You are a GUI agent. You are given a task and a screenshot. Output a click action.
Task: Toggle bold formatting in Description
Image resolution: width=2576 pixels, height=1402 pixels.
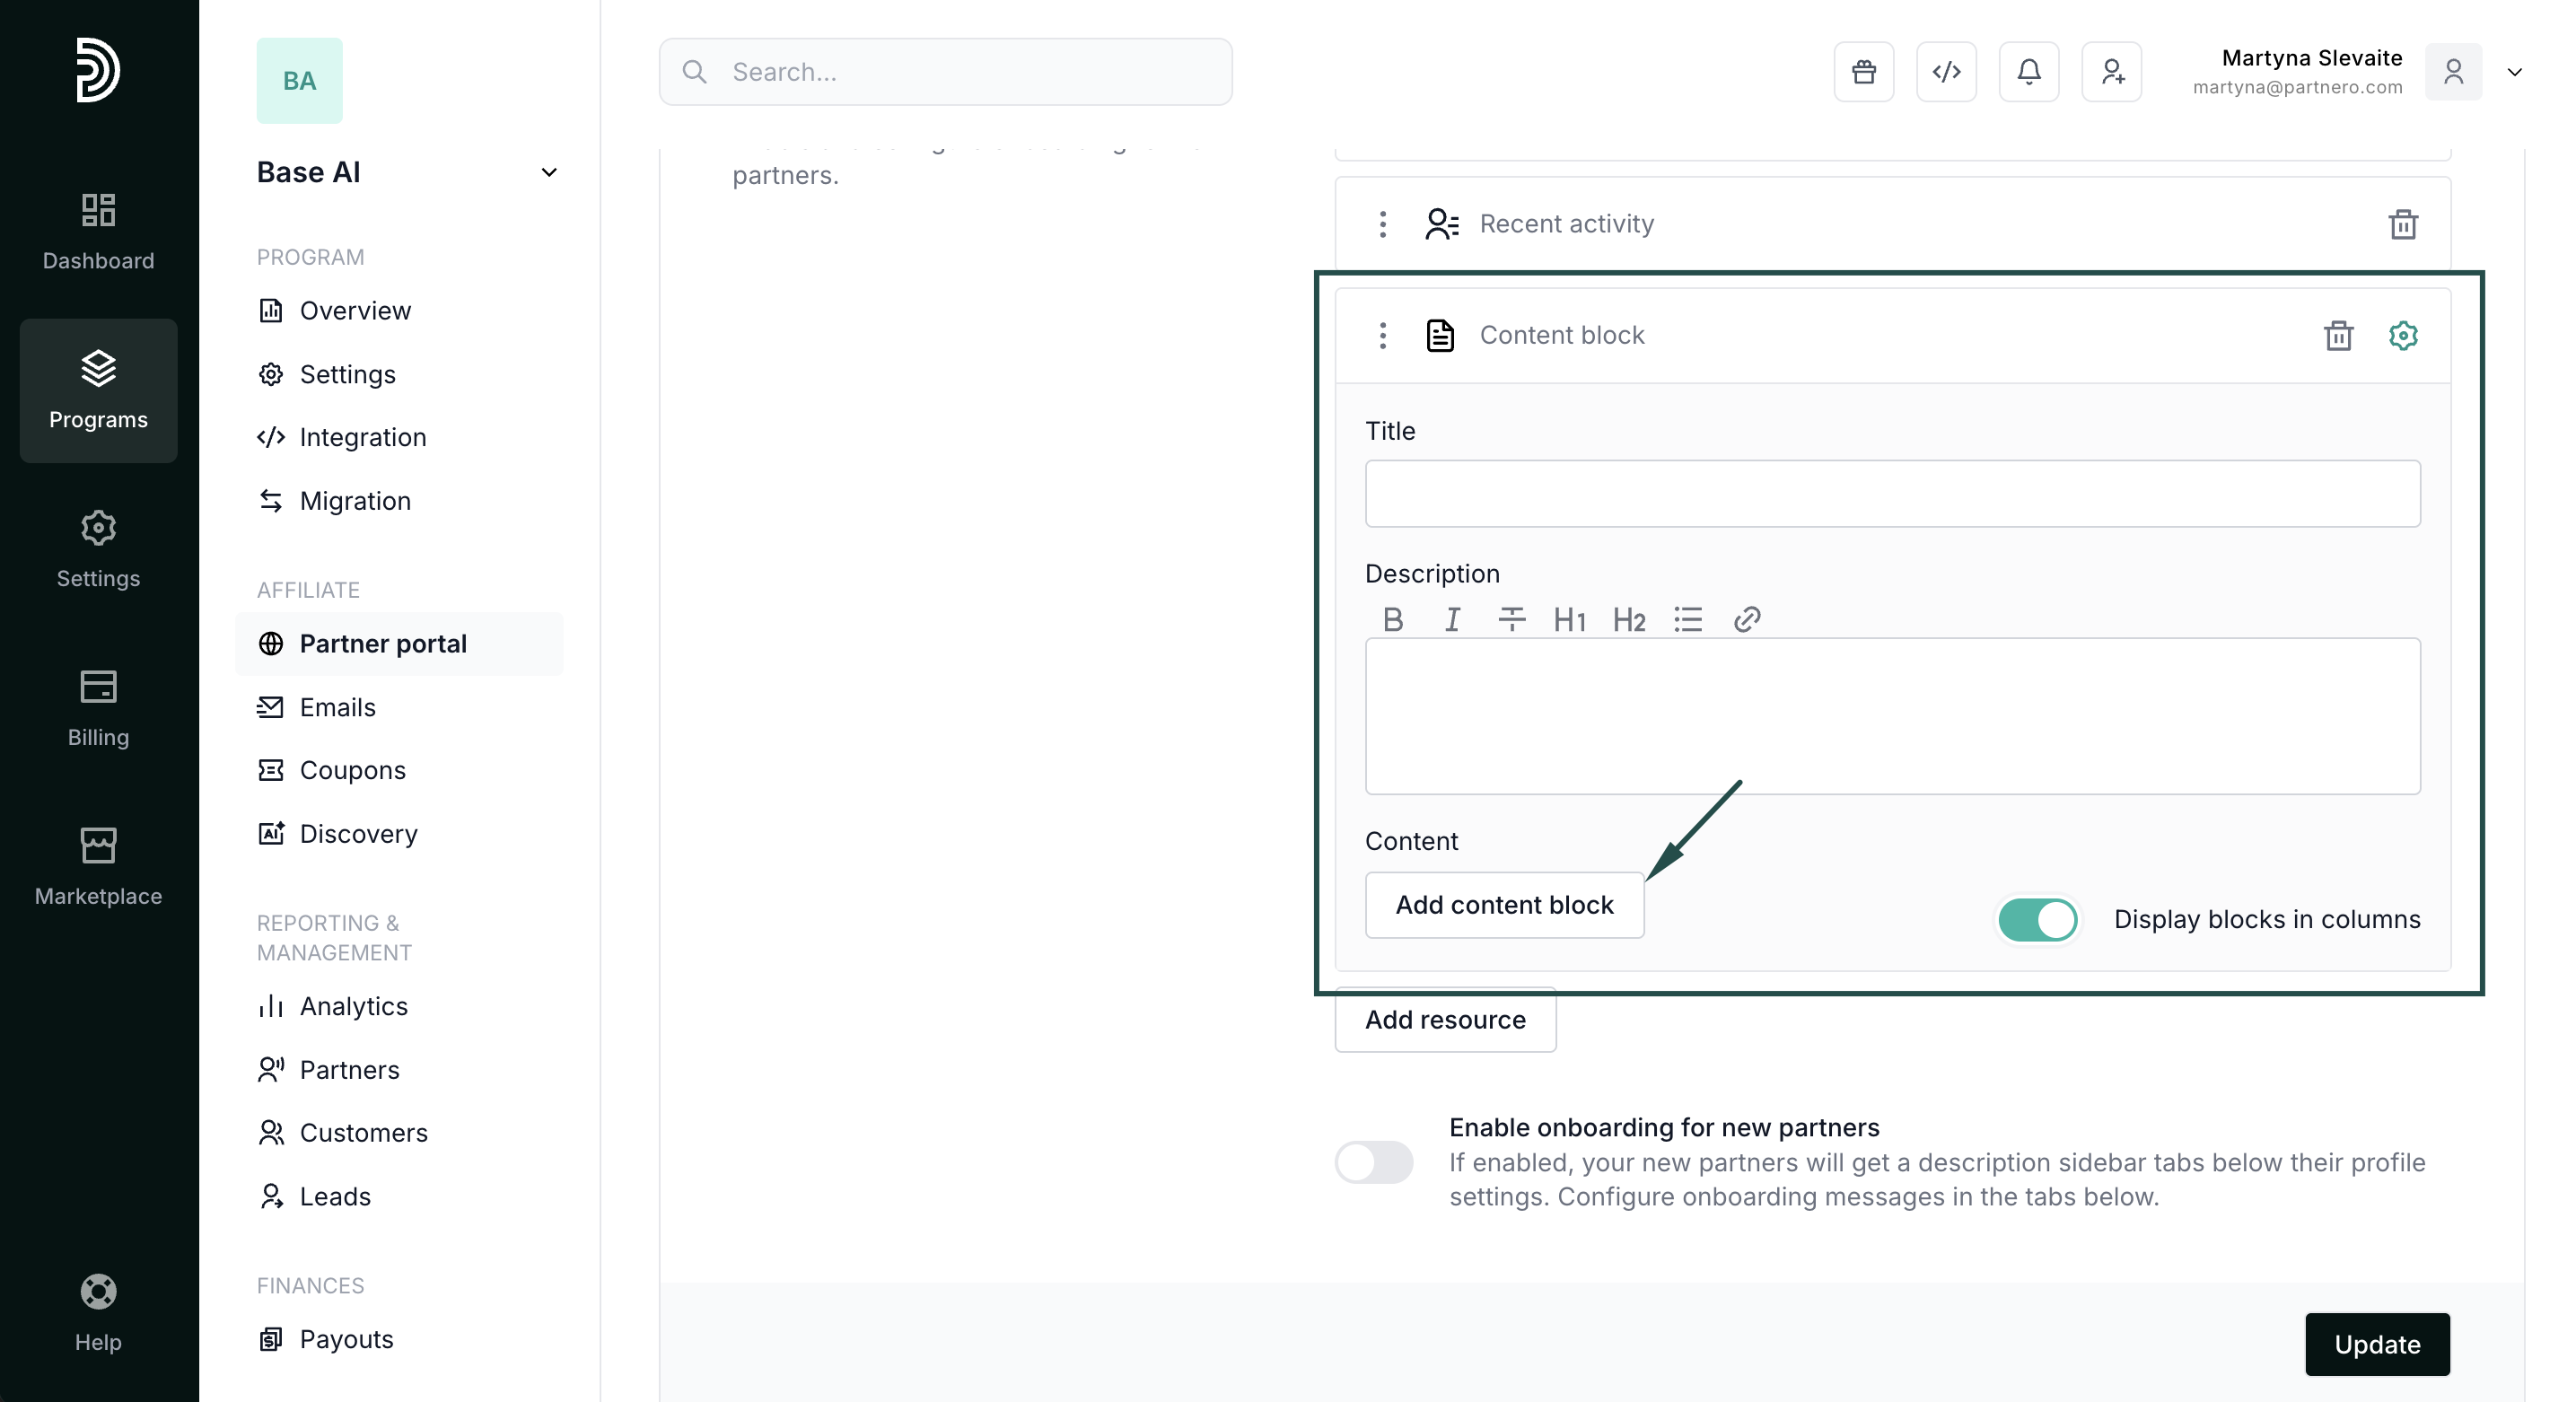[1392, 620]
